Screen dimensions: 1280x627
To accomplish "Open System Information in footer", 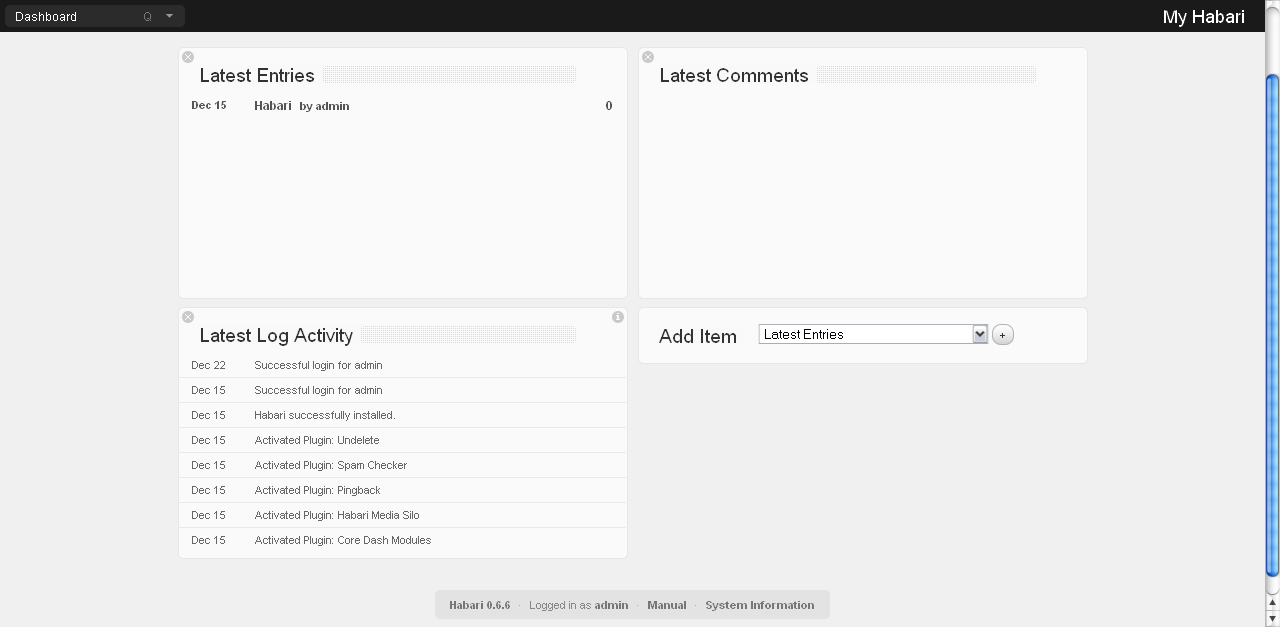I will pos(759,605).
